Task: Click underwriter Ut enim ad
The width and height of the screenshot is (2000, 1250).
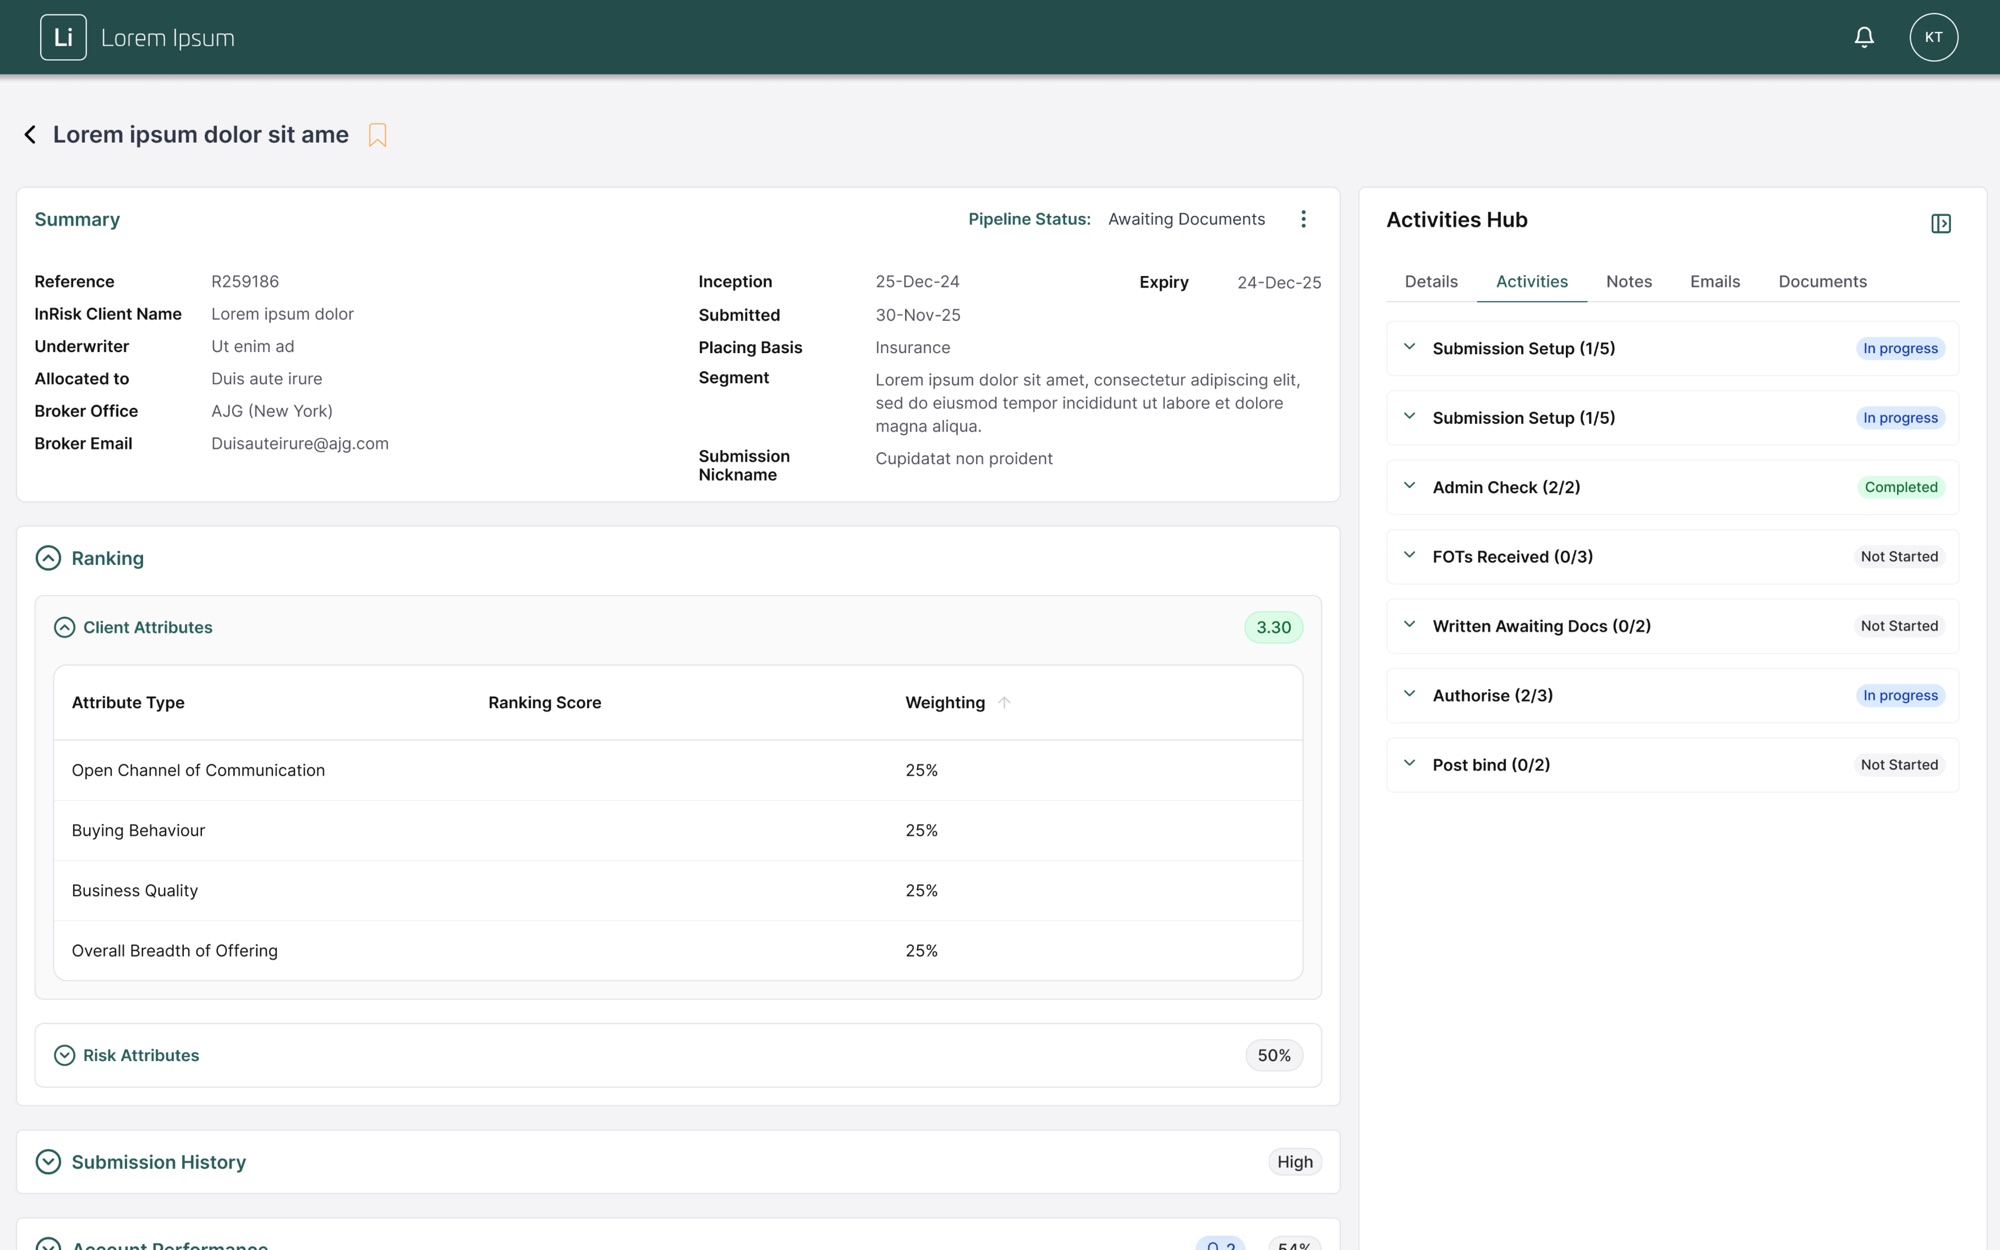Action: (x=253, y=346)
